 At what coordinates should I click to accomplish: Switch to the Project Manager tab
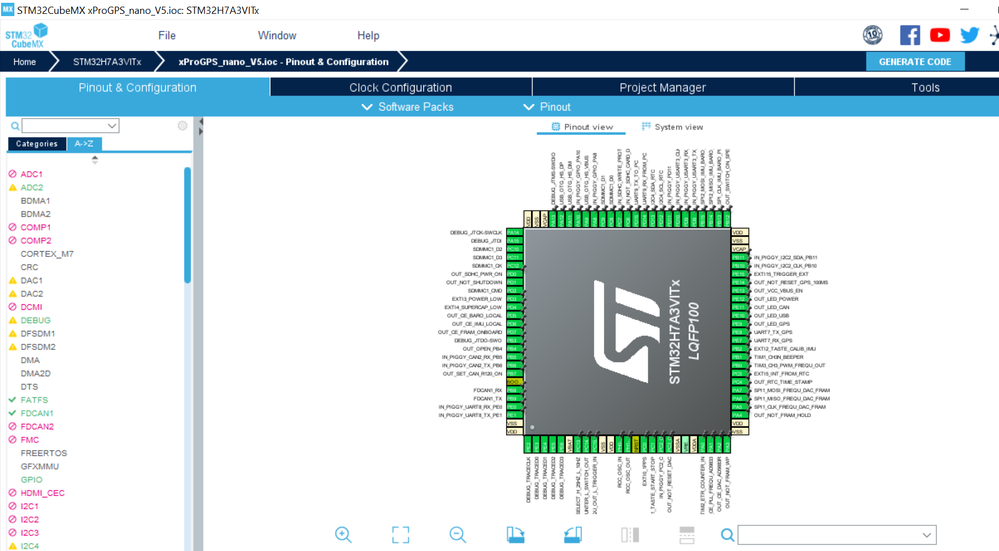point(663,87)
